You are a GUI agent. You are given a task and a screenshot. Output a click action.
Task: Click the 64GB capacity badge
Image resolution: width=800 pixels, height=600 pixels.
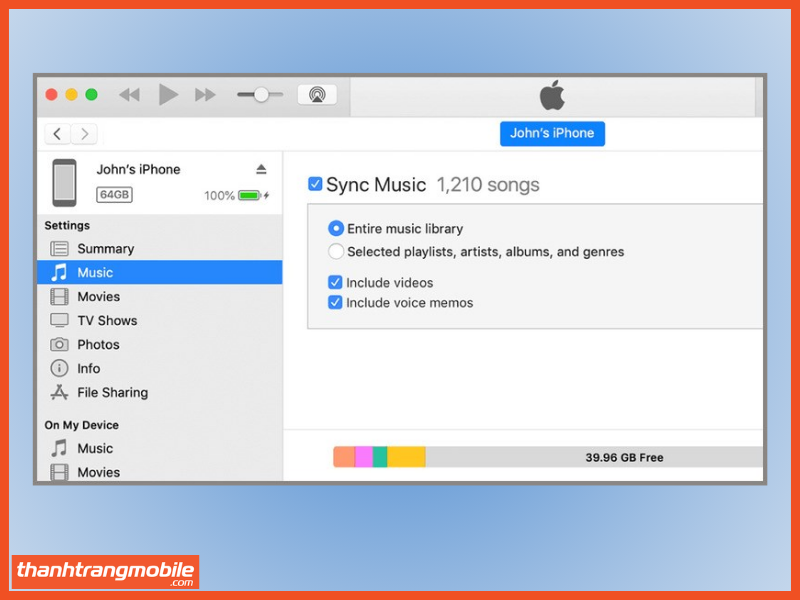coord(114,195)
